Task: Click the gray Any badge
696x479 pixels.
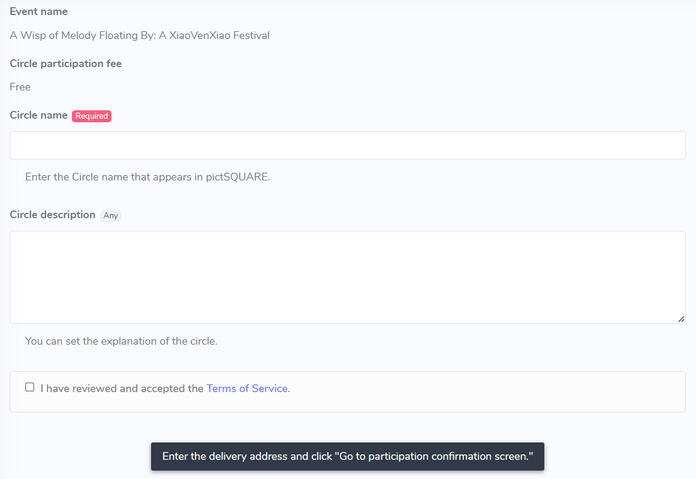Action: click(111, 215)
